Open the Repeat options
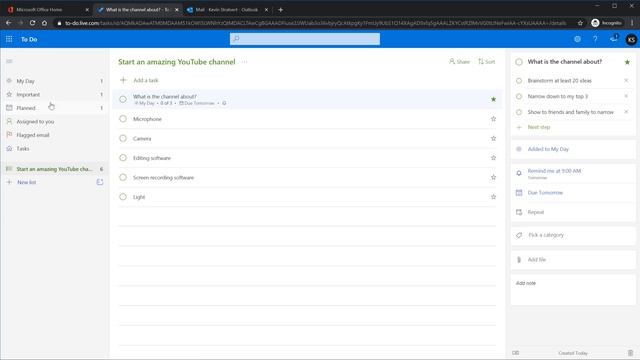 [573, 212]
